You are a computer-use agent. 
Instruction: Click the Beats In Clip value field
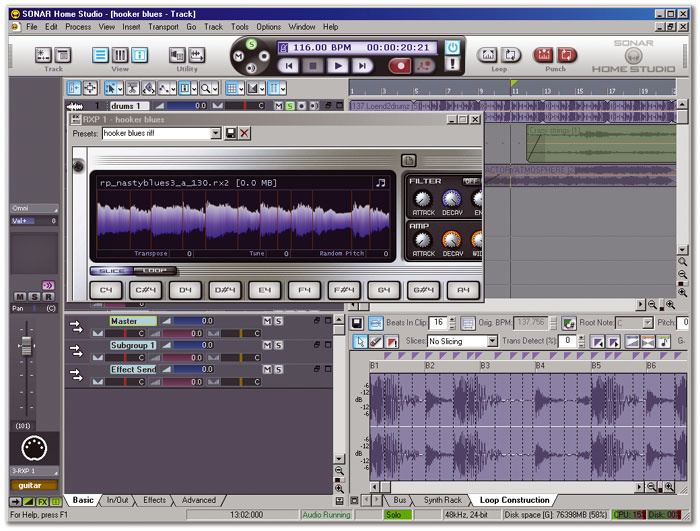tap(437, 323)
